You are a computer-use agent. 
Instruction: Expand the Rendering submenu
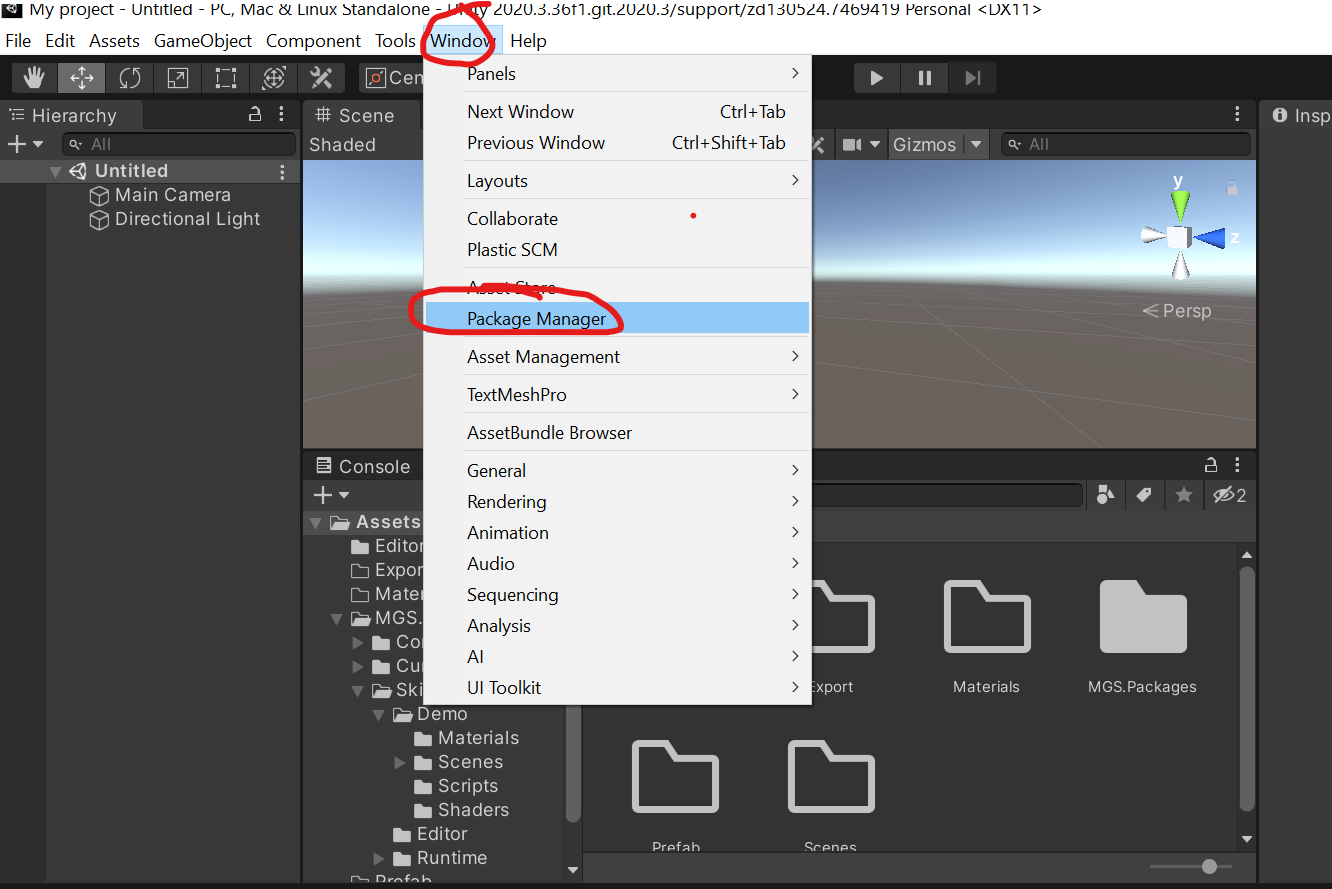click(617, 502)
